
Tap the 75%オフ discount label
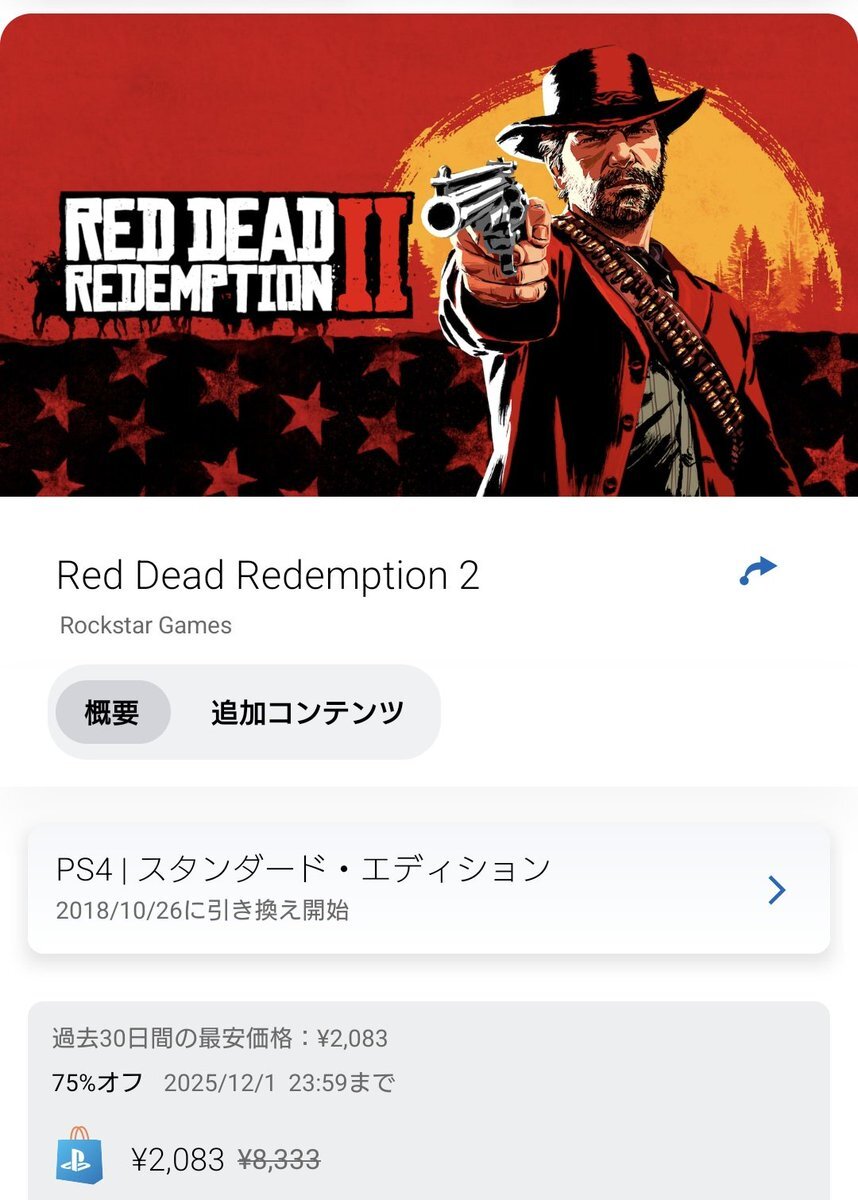point(97,1083)
